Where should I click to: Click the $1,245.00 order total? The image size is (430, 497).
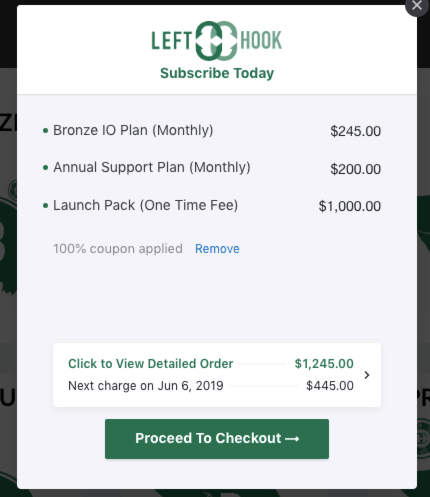324,364
